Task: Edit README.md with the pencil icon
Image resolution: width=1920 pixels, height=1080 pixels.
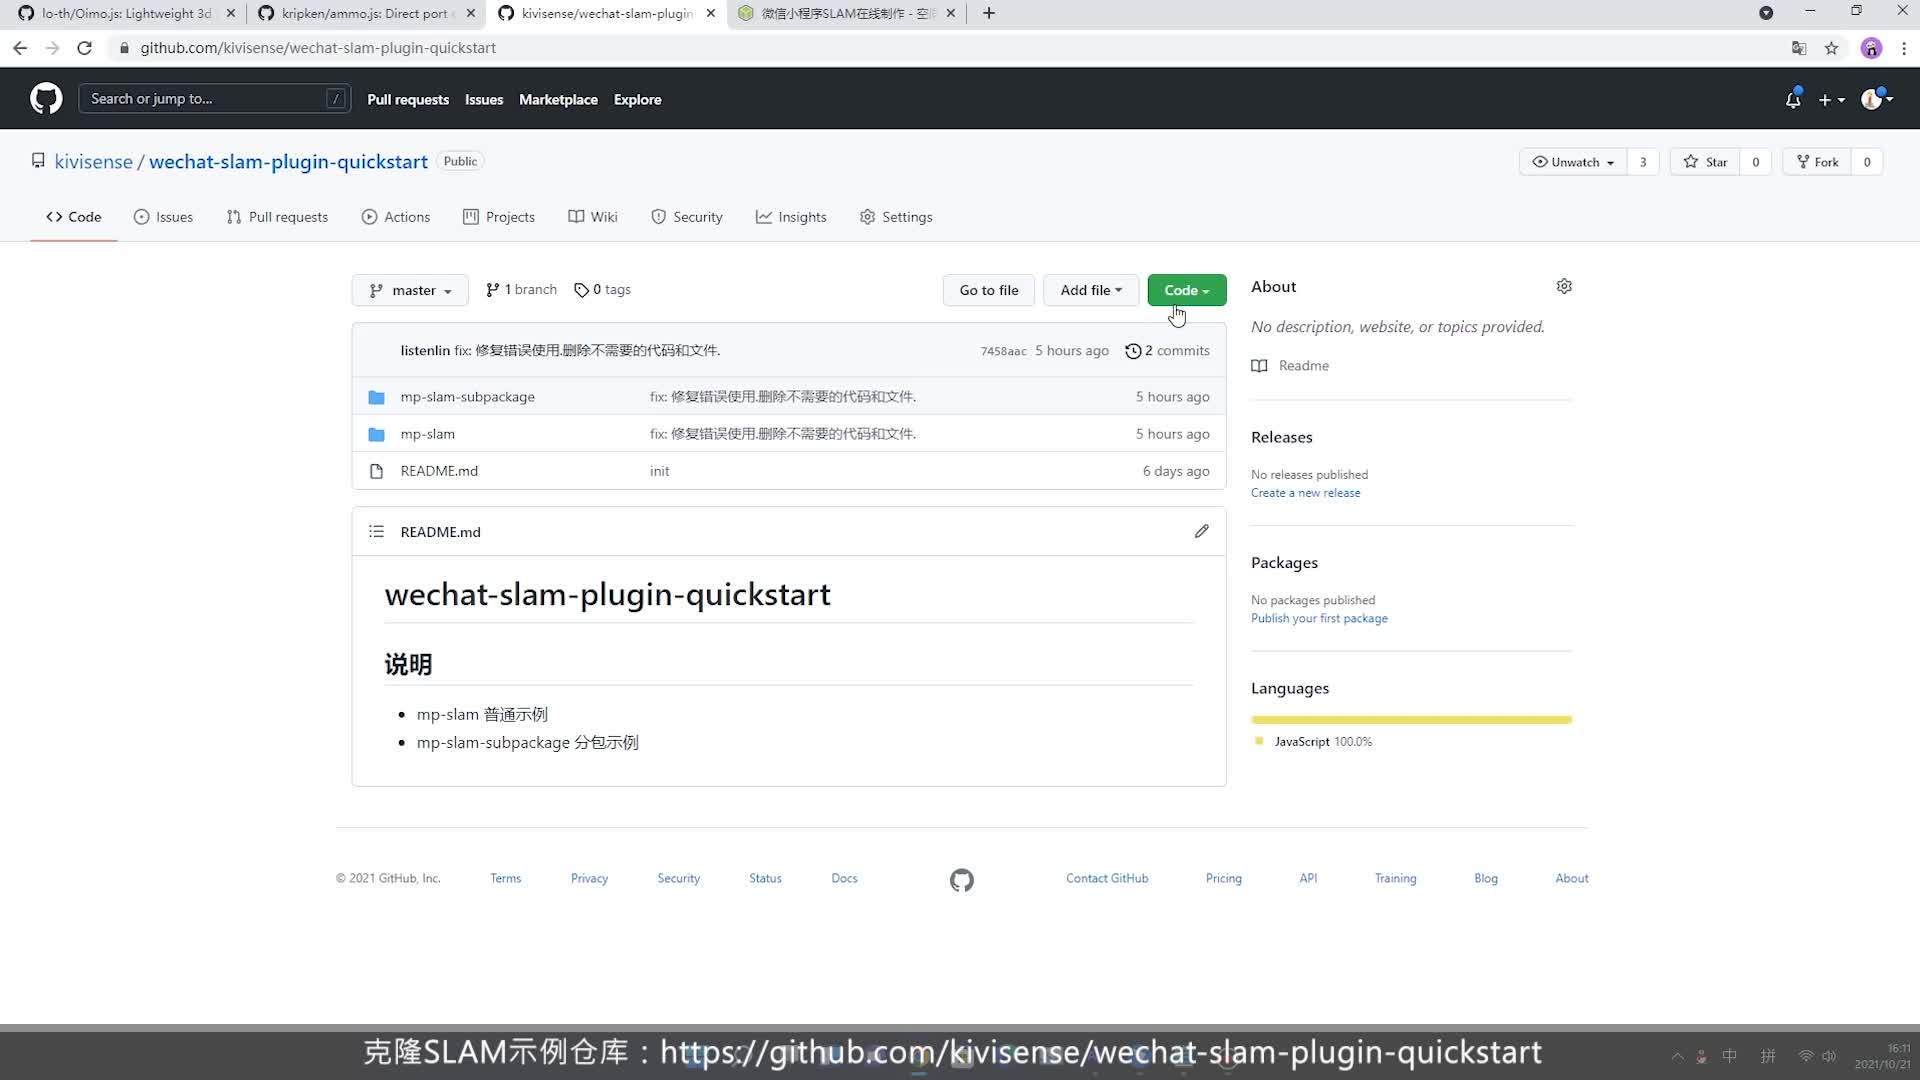Action: click(1201, 532)
